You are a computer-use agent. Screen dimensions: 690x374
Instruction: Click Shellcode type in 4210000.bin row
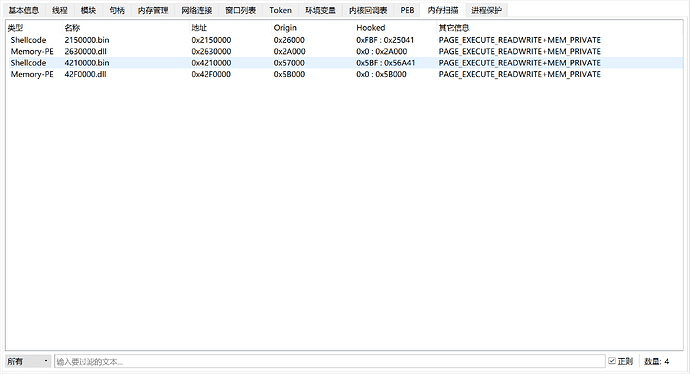click(28, 63)
